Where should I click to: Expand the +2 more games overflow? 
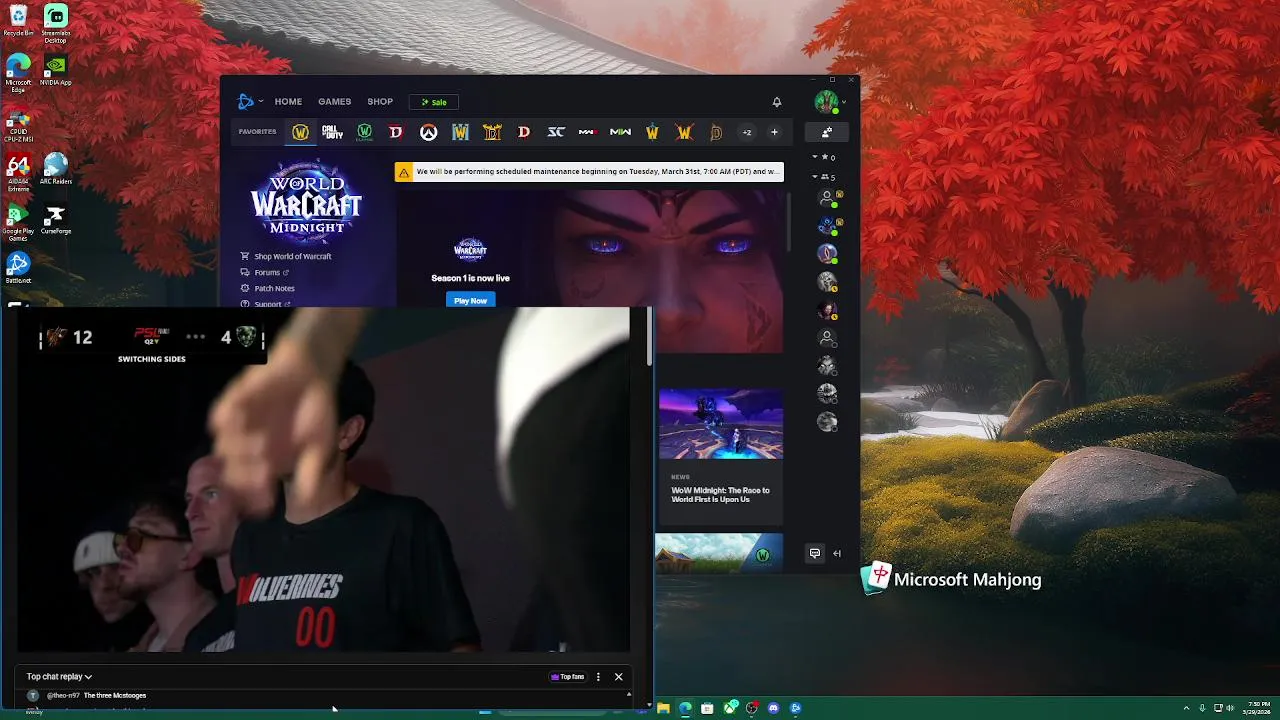[x=746, y=132]
